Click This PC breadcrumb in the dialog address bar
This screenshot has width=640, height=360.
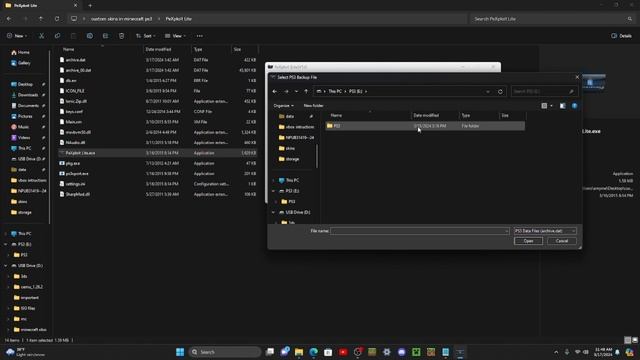click(335, 91)
